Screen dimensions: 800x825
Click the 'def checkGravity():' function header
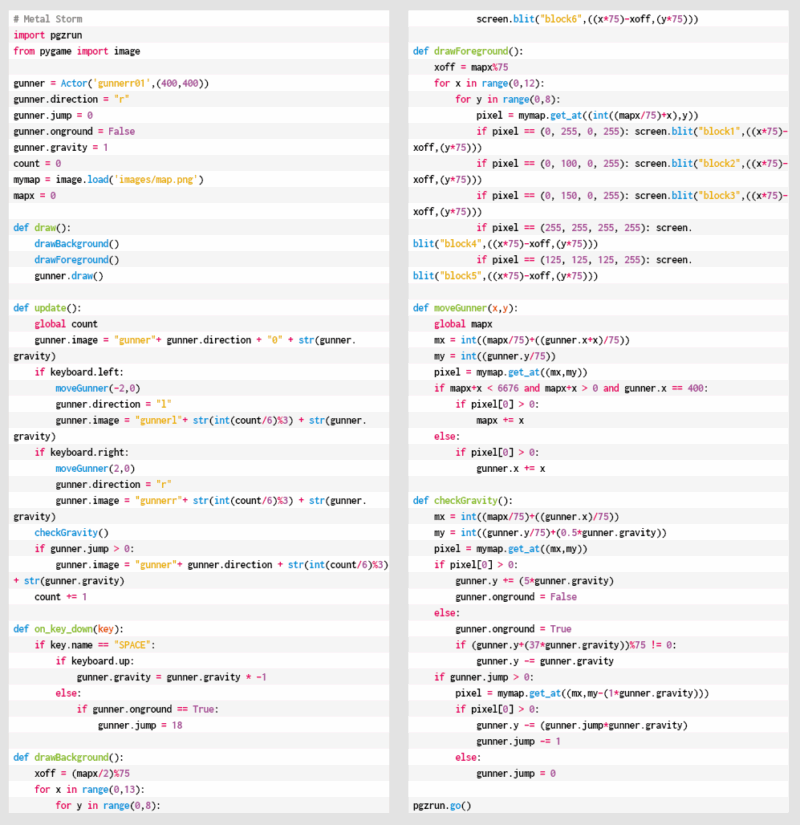pos(462,500)
